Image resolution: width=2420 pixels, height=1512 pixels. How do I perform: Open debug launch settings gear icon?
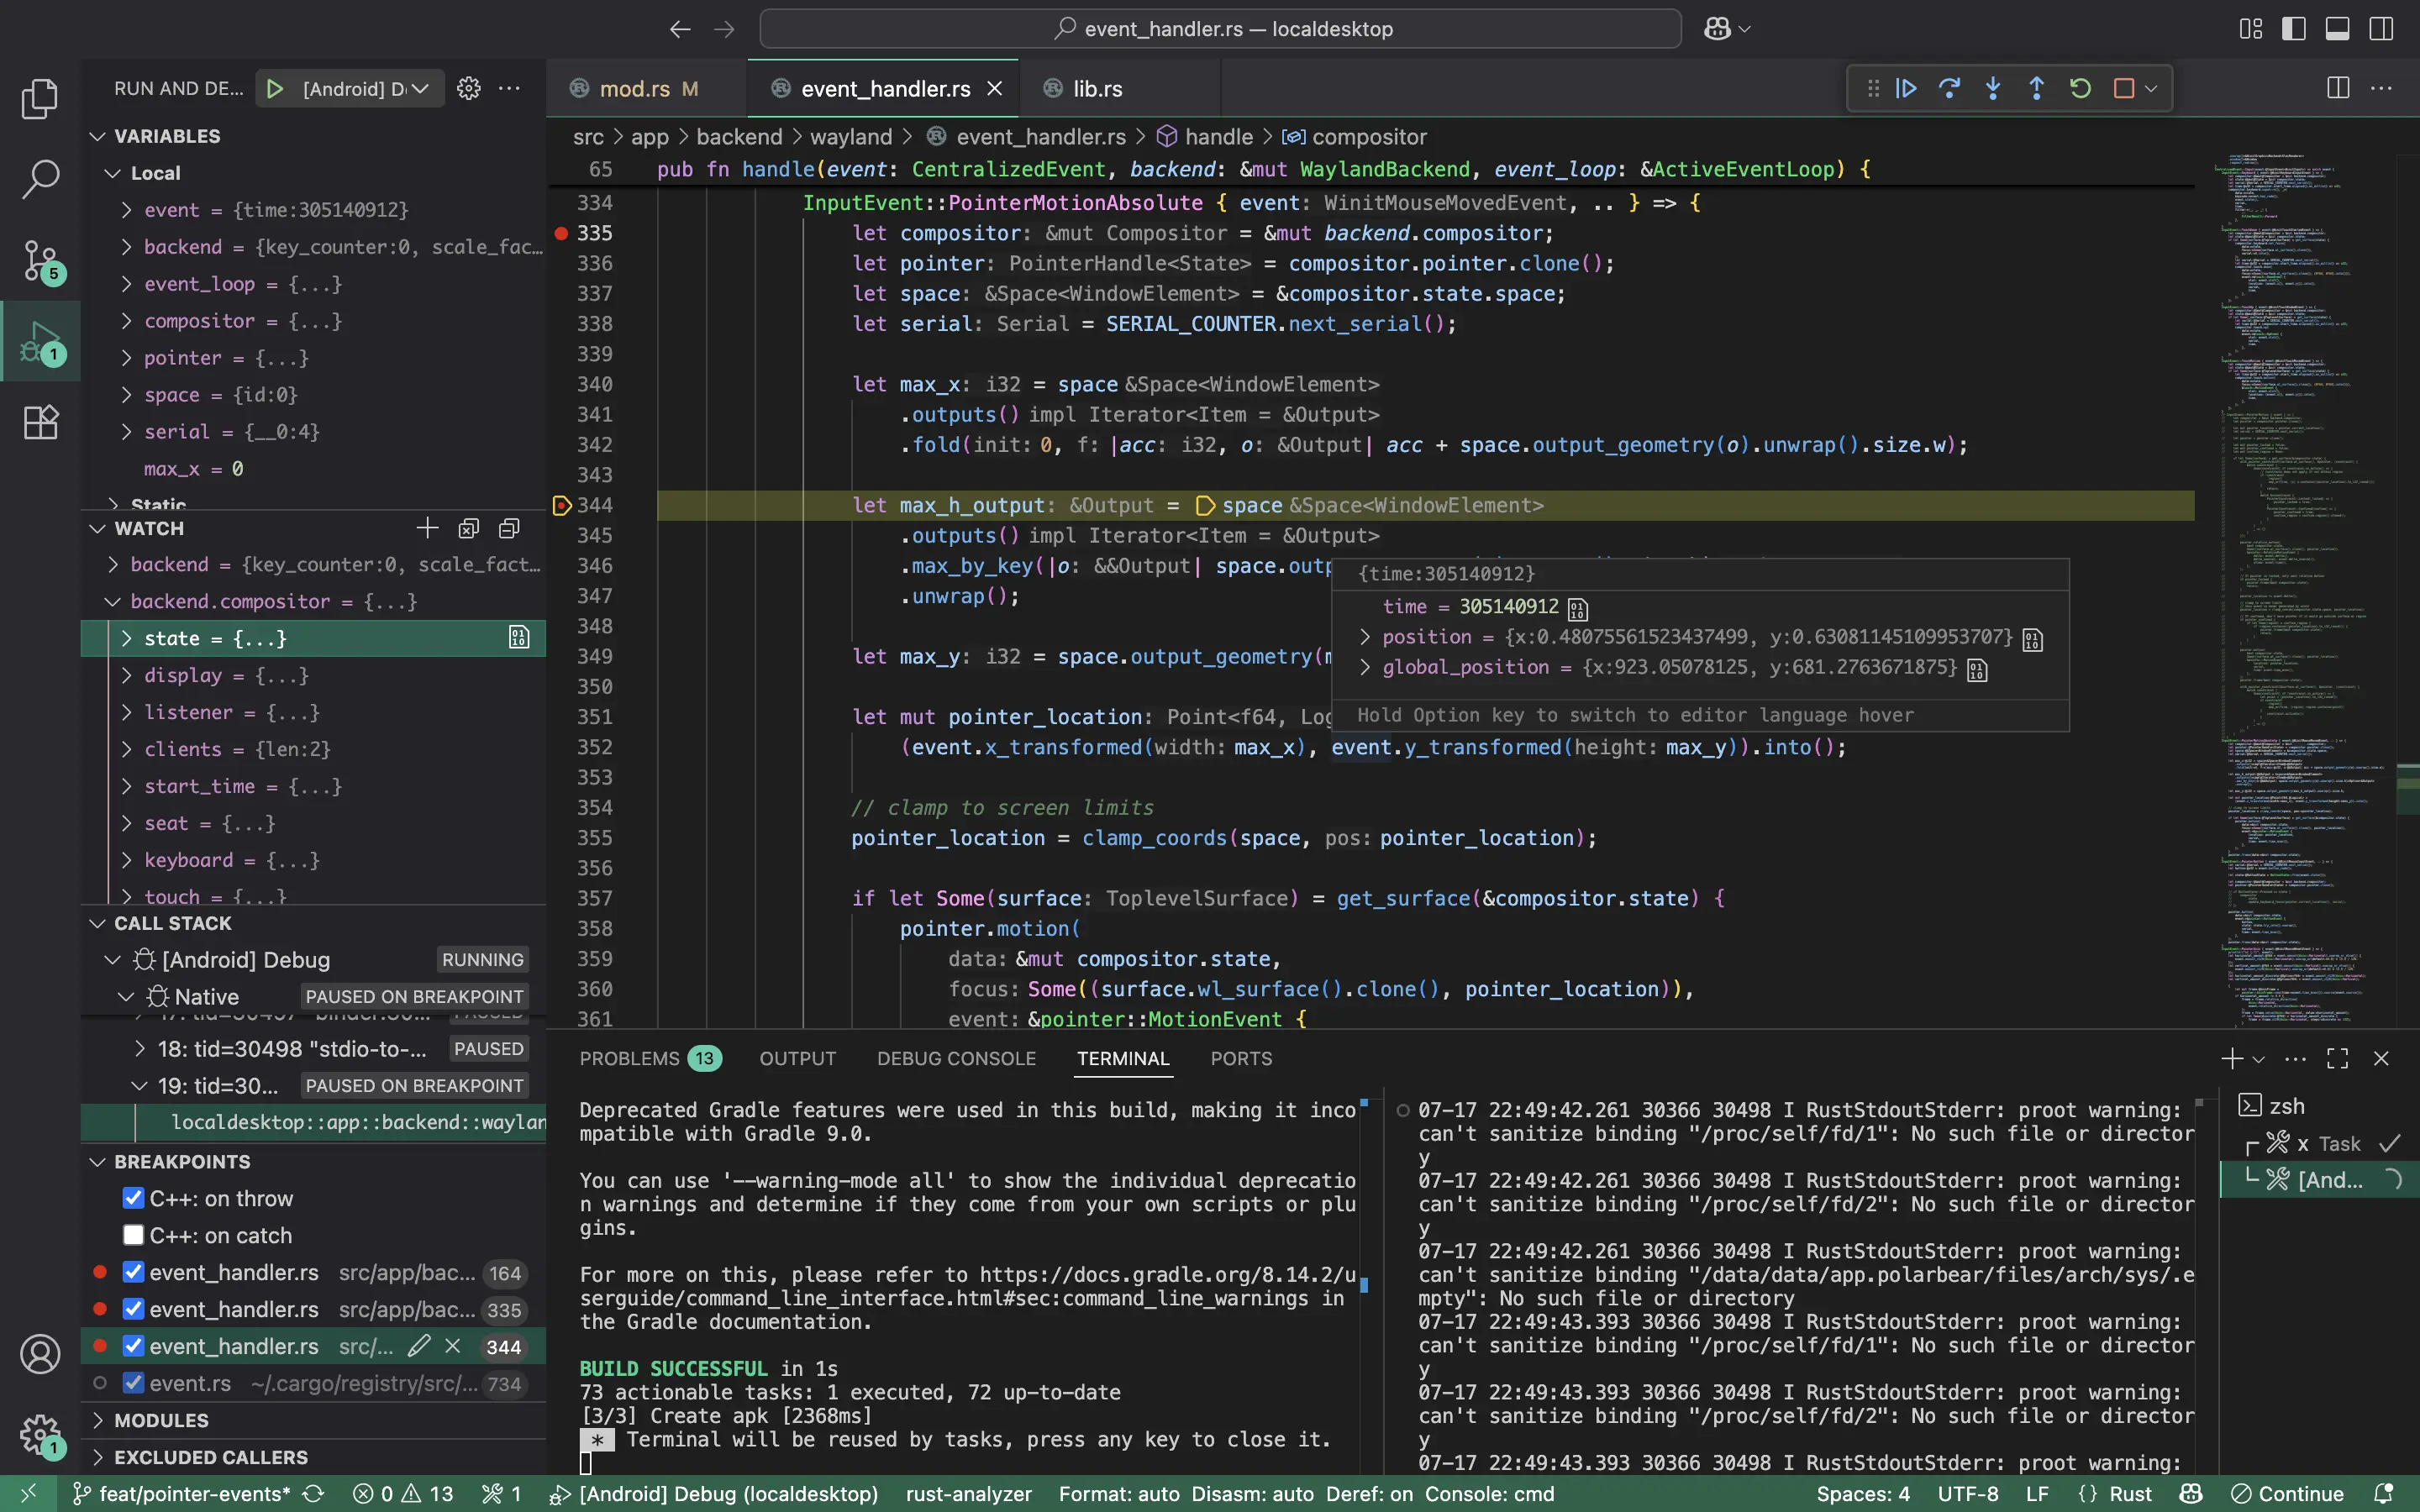tap(468, 88)
